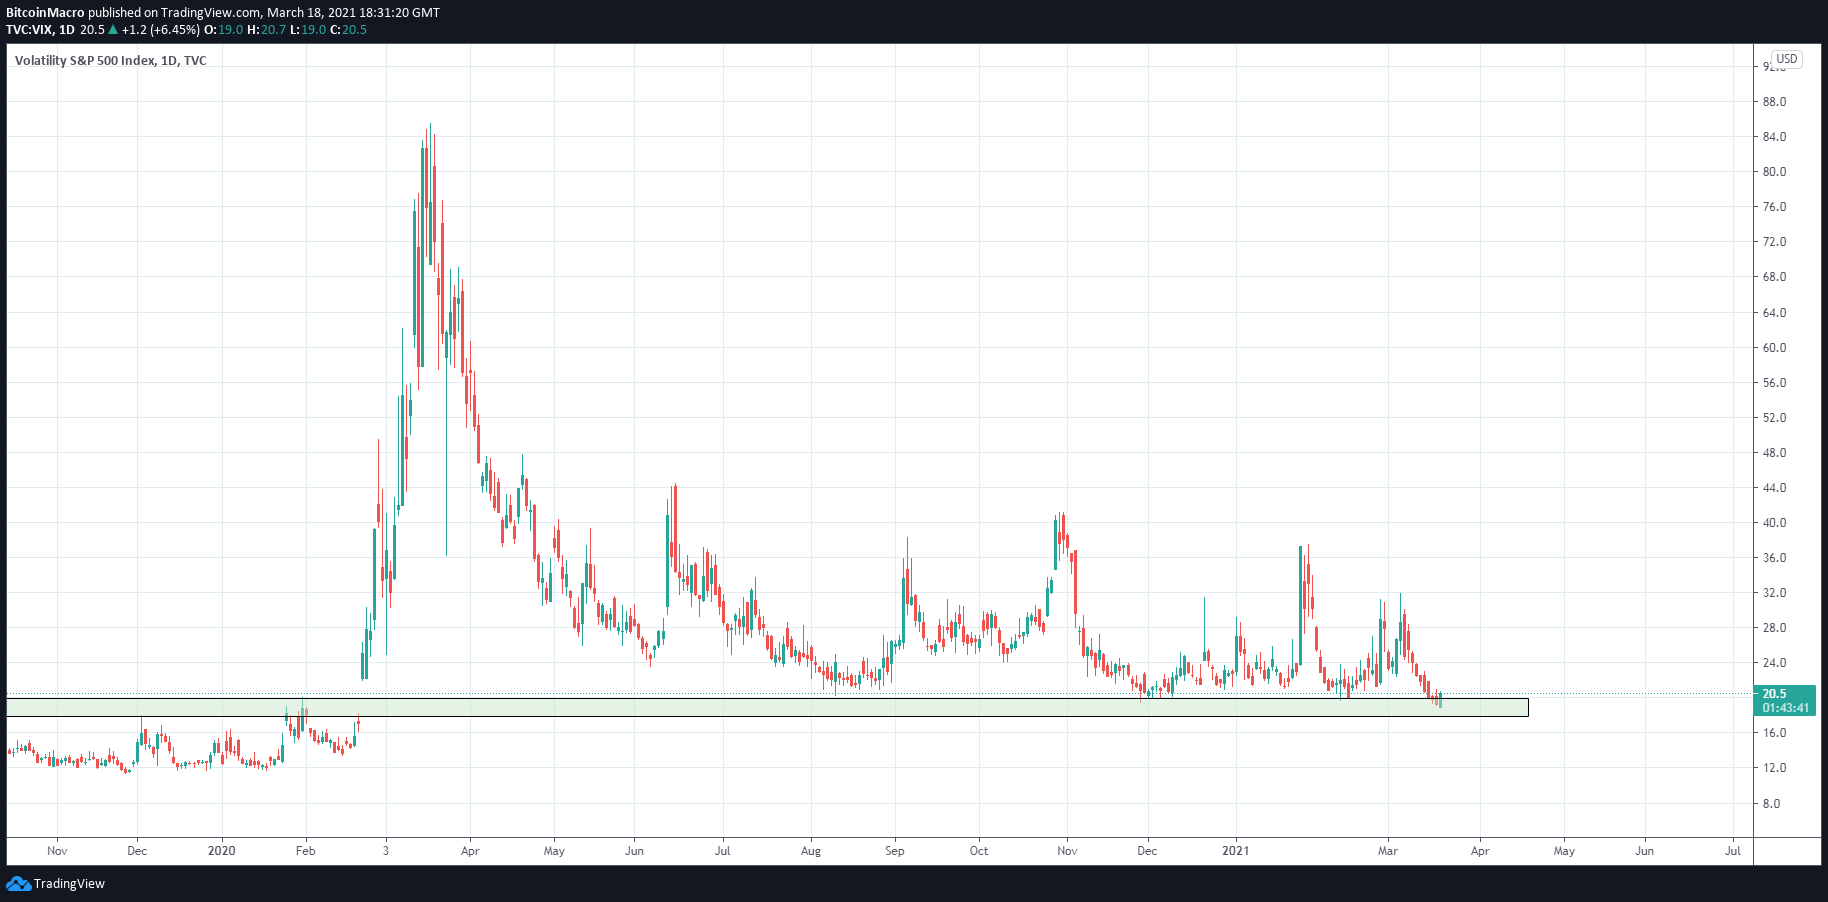Click the current price label 20.5
1828x902 pixels.
(x=1774, y=694)
